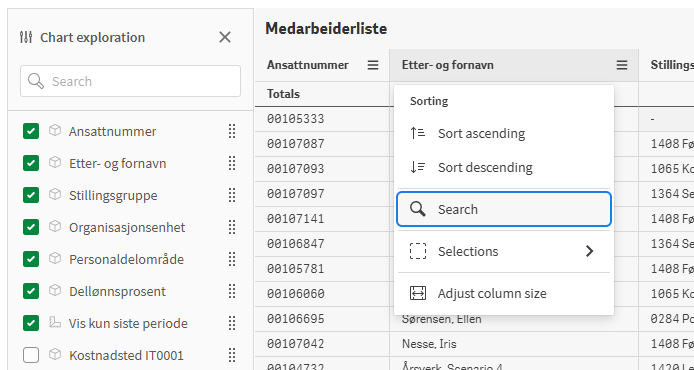Click the Stillingsgruppe label in the exploration list
Screen dimensions: 694x370
point(113,195)
